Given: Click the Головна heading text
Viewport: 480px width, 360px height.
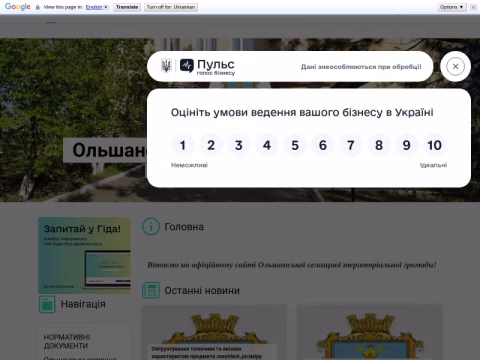Looking at the screenshot, I should (x=184, y=227).
